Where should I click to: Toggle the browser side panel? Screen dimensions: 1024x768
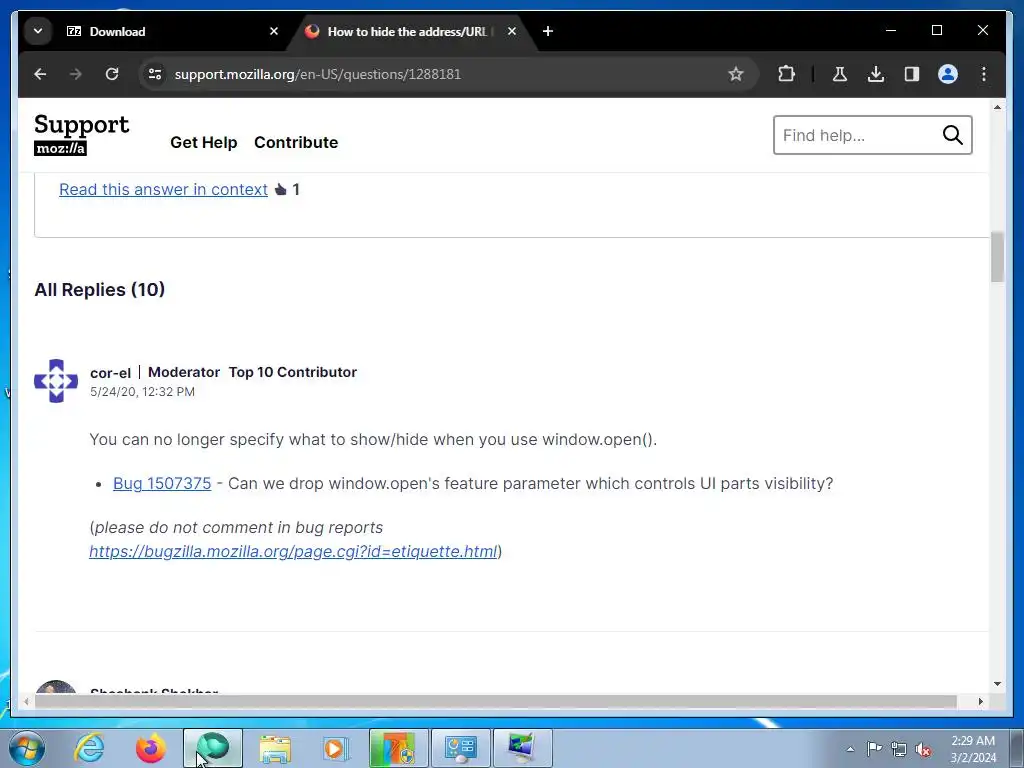tap(912, 74)
